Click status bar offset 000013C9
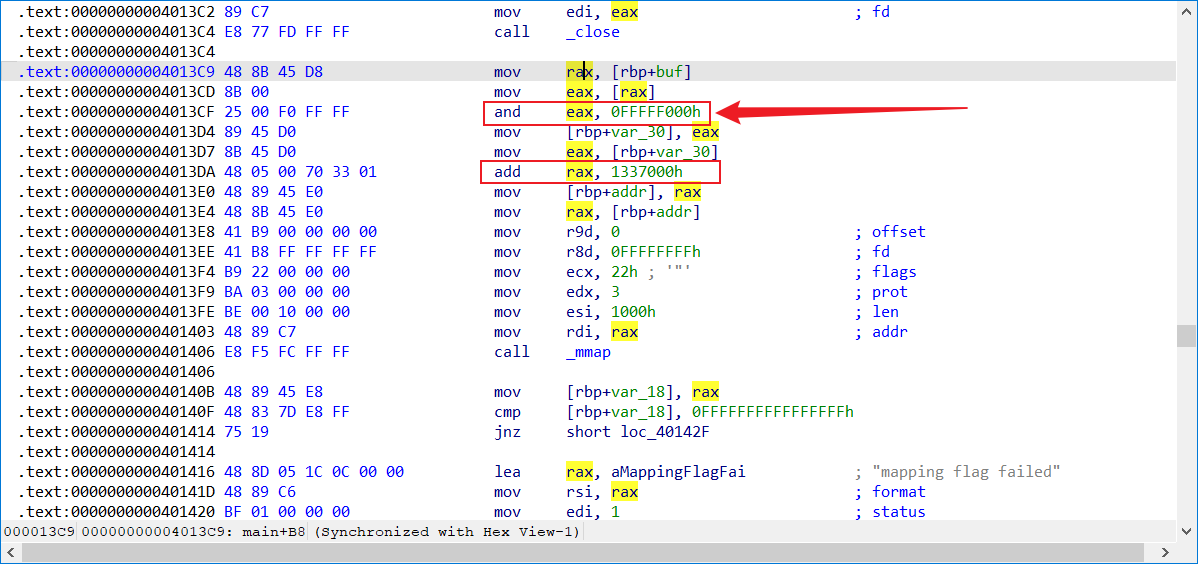Image resolution: width=1198 pixels, height=564 pixels. click(x=39, y=531)
